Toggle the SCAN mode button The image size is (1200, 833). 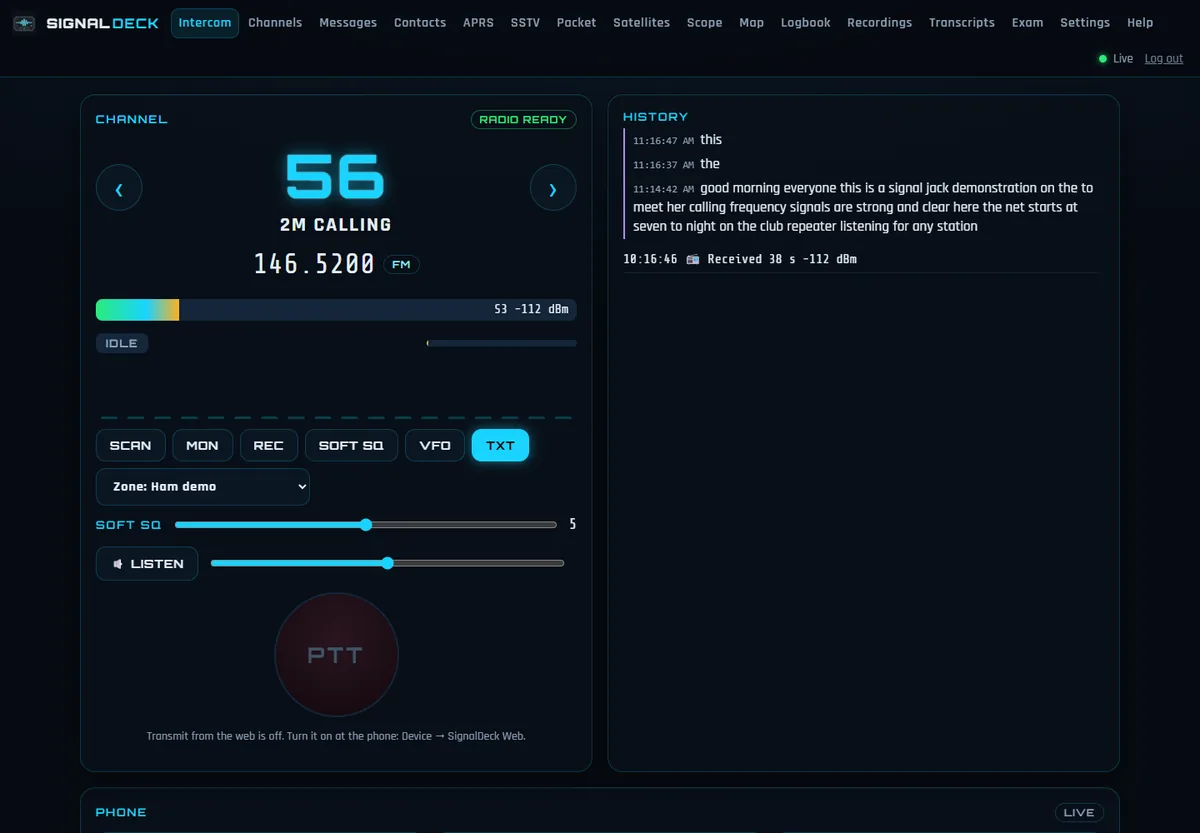click(131, 445)
